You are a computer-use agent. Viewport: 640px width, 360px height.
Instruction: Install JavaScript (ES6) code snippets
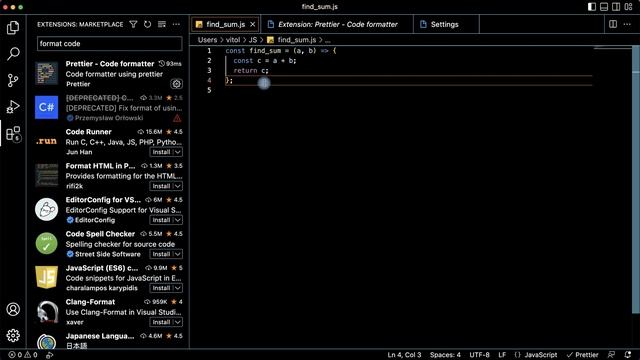(161, 288)
